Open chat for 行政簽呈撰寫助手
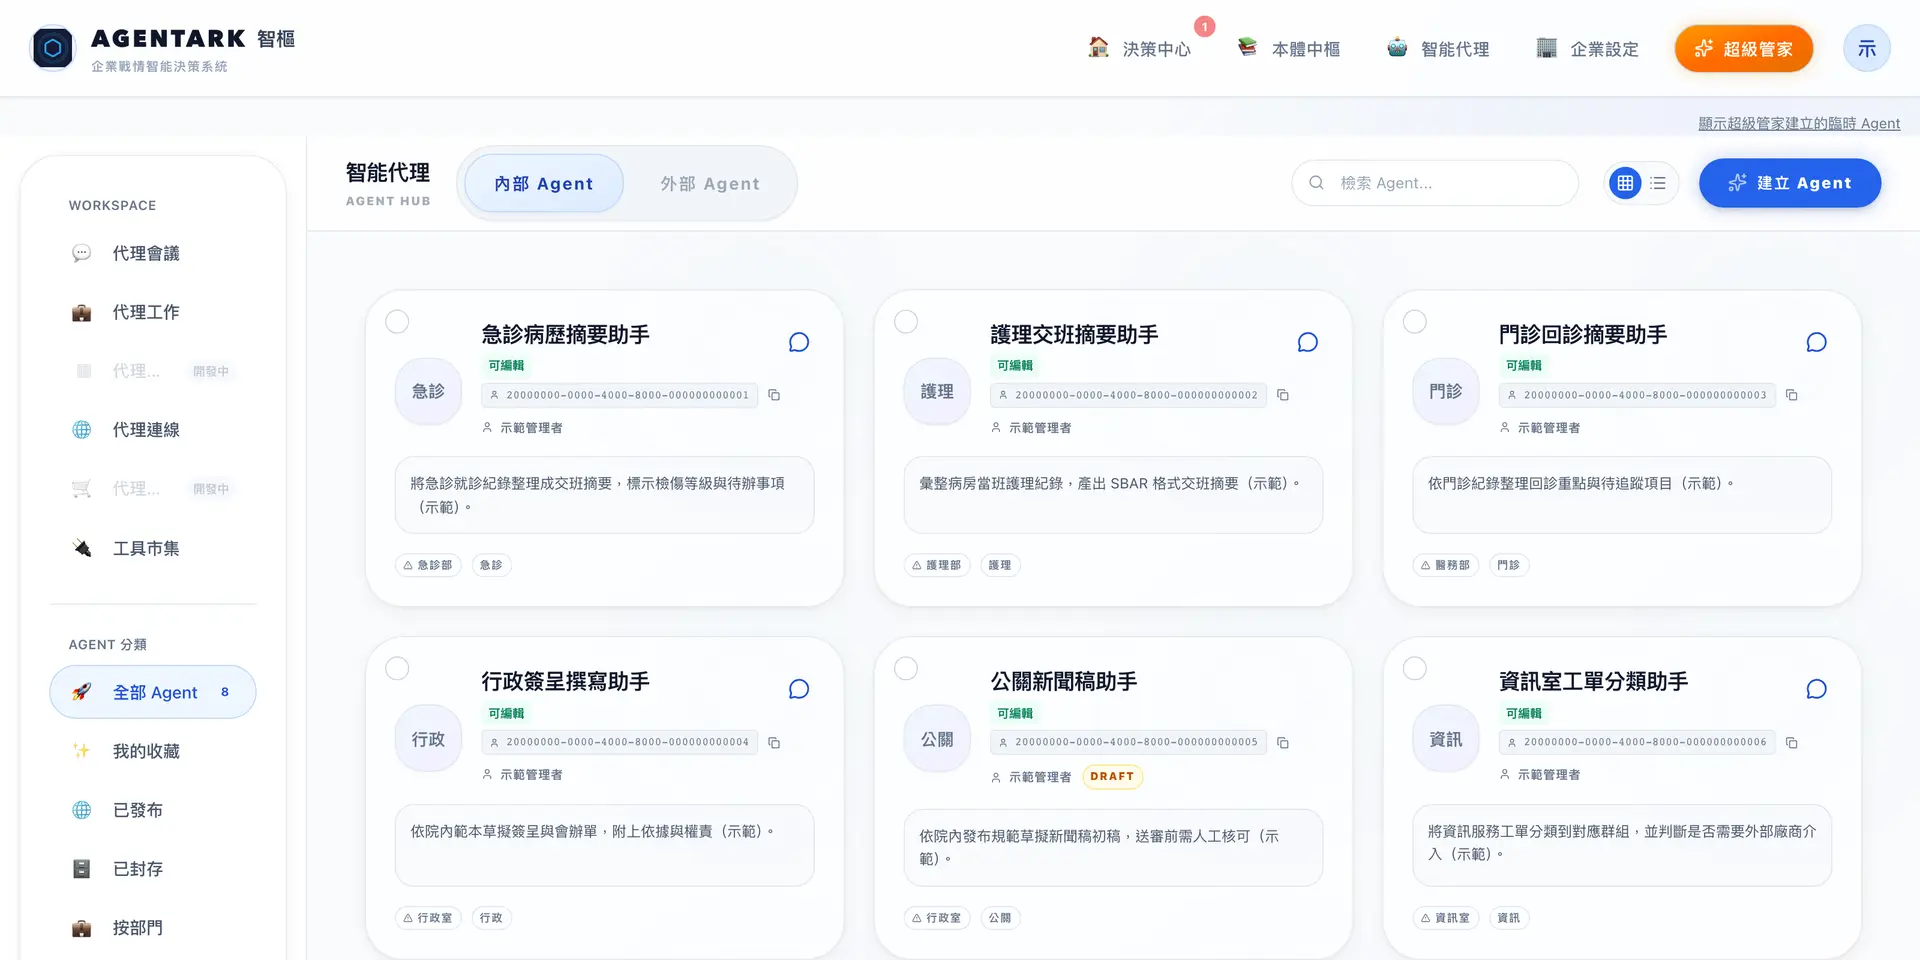1920x960 pixels. [x=798, y=689]
